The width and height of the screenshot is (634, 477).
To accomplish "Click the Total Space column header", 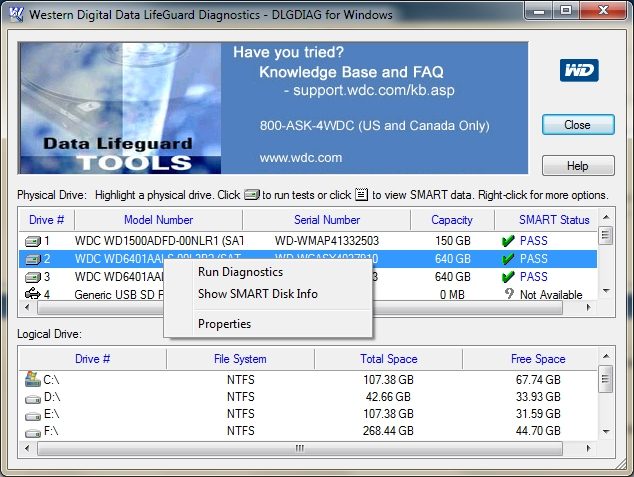I will pos(389,359).
